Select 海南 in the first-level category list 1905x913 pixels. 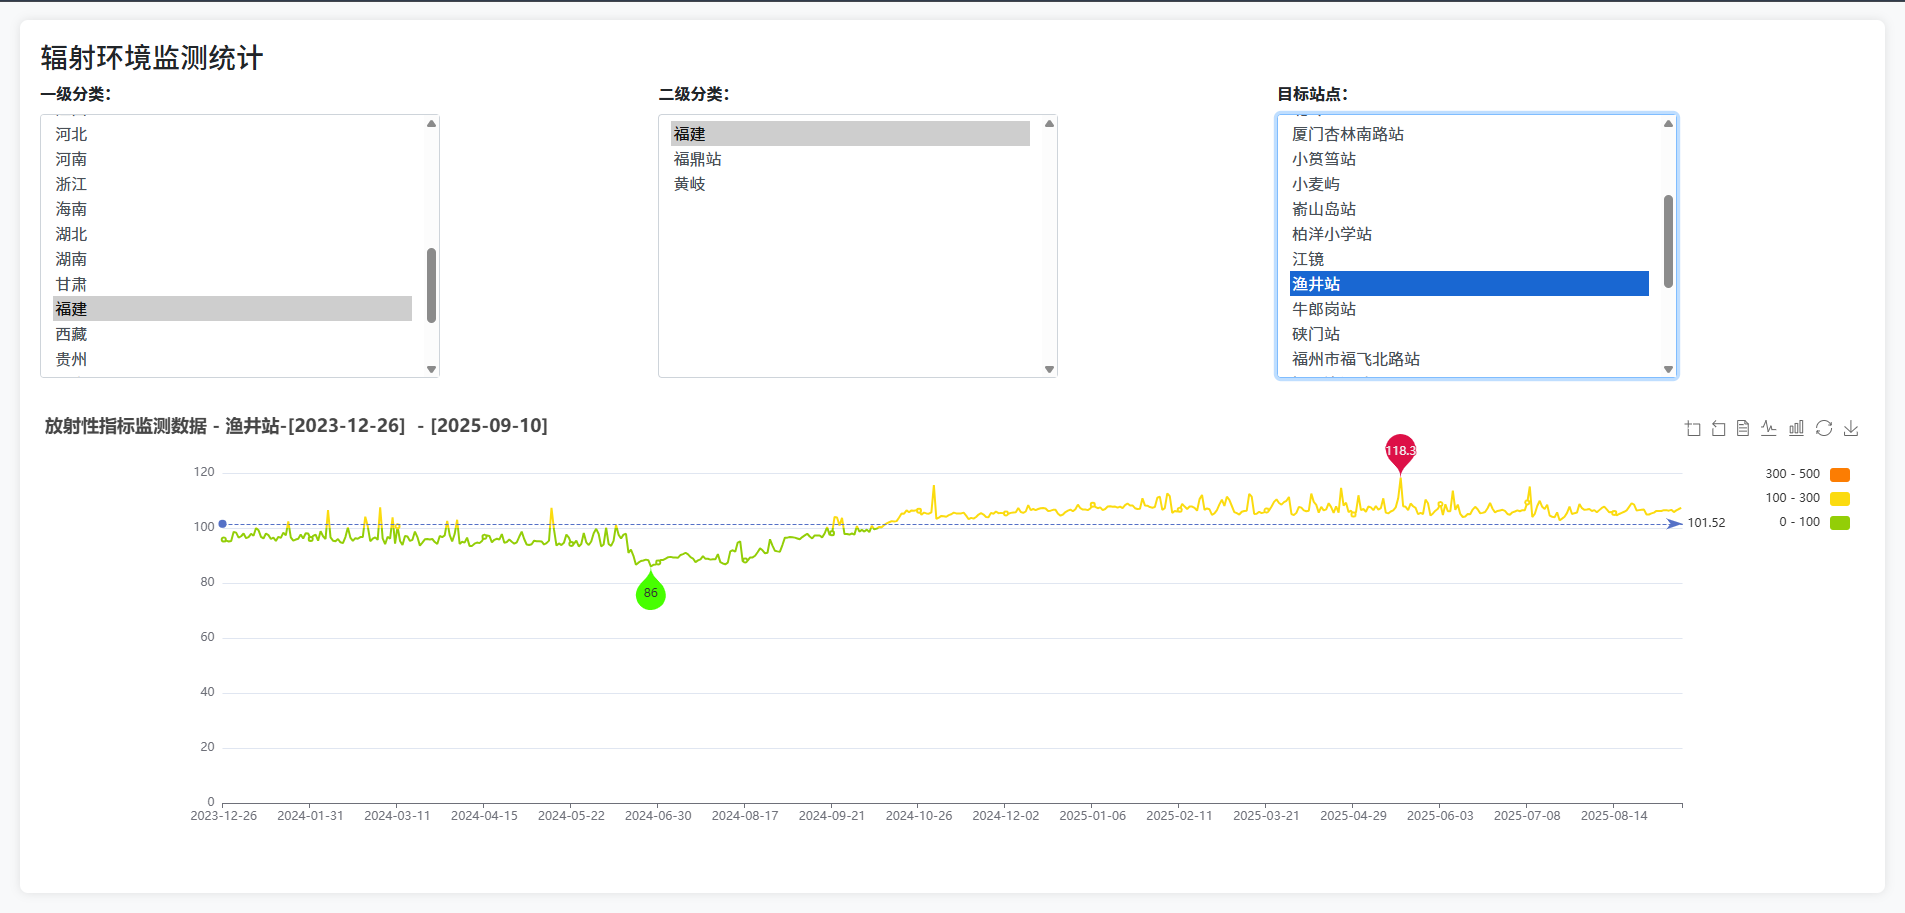tap(232, 209)
